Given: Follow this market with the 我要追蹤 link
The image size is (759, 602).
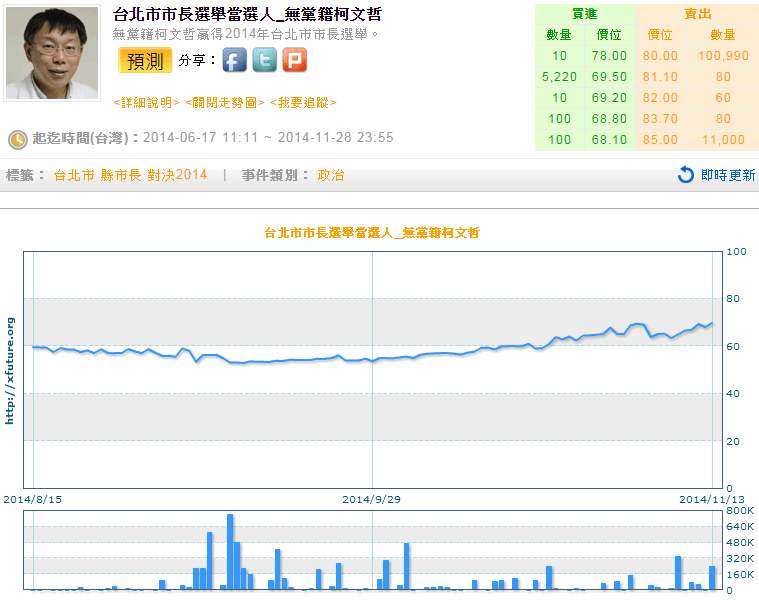Looking at the screenshot, I should coord(303,103).
